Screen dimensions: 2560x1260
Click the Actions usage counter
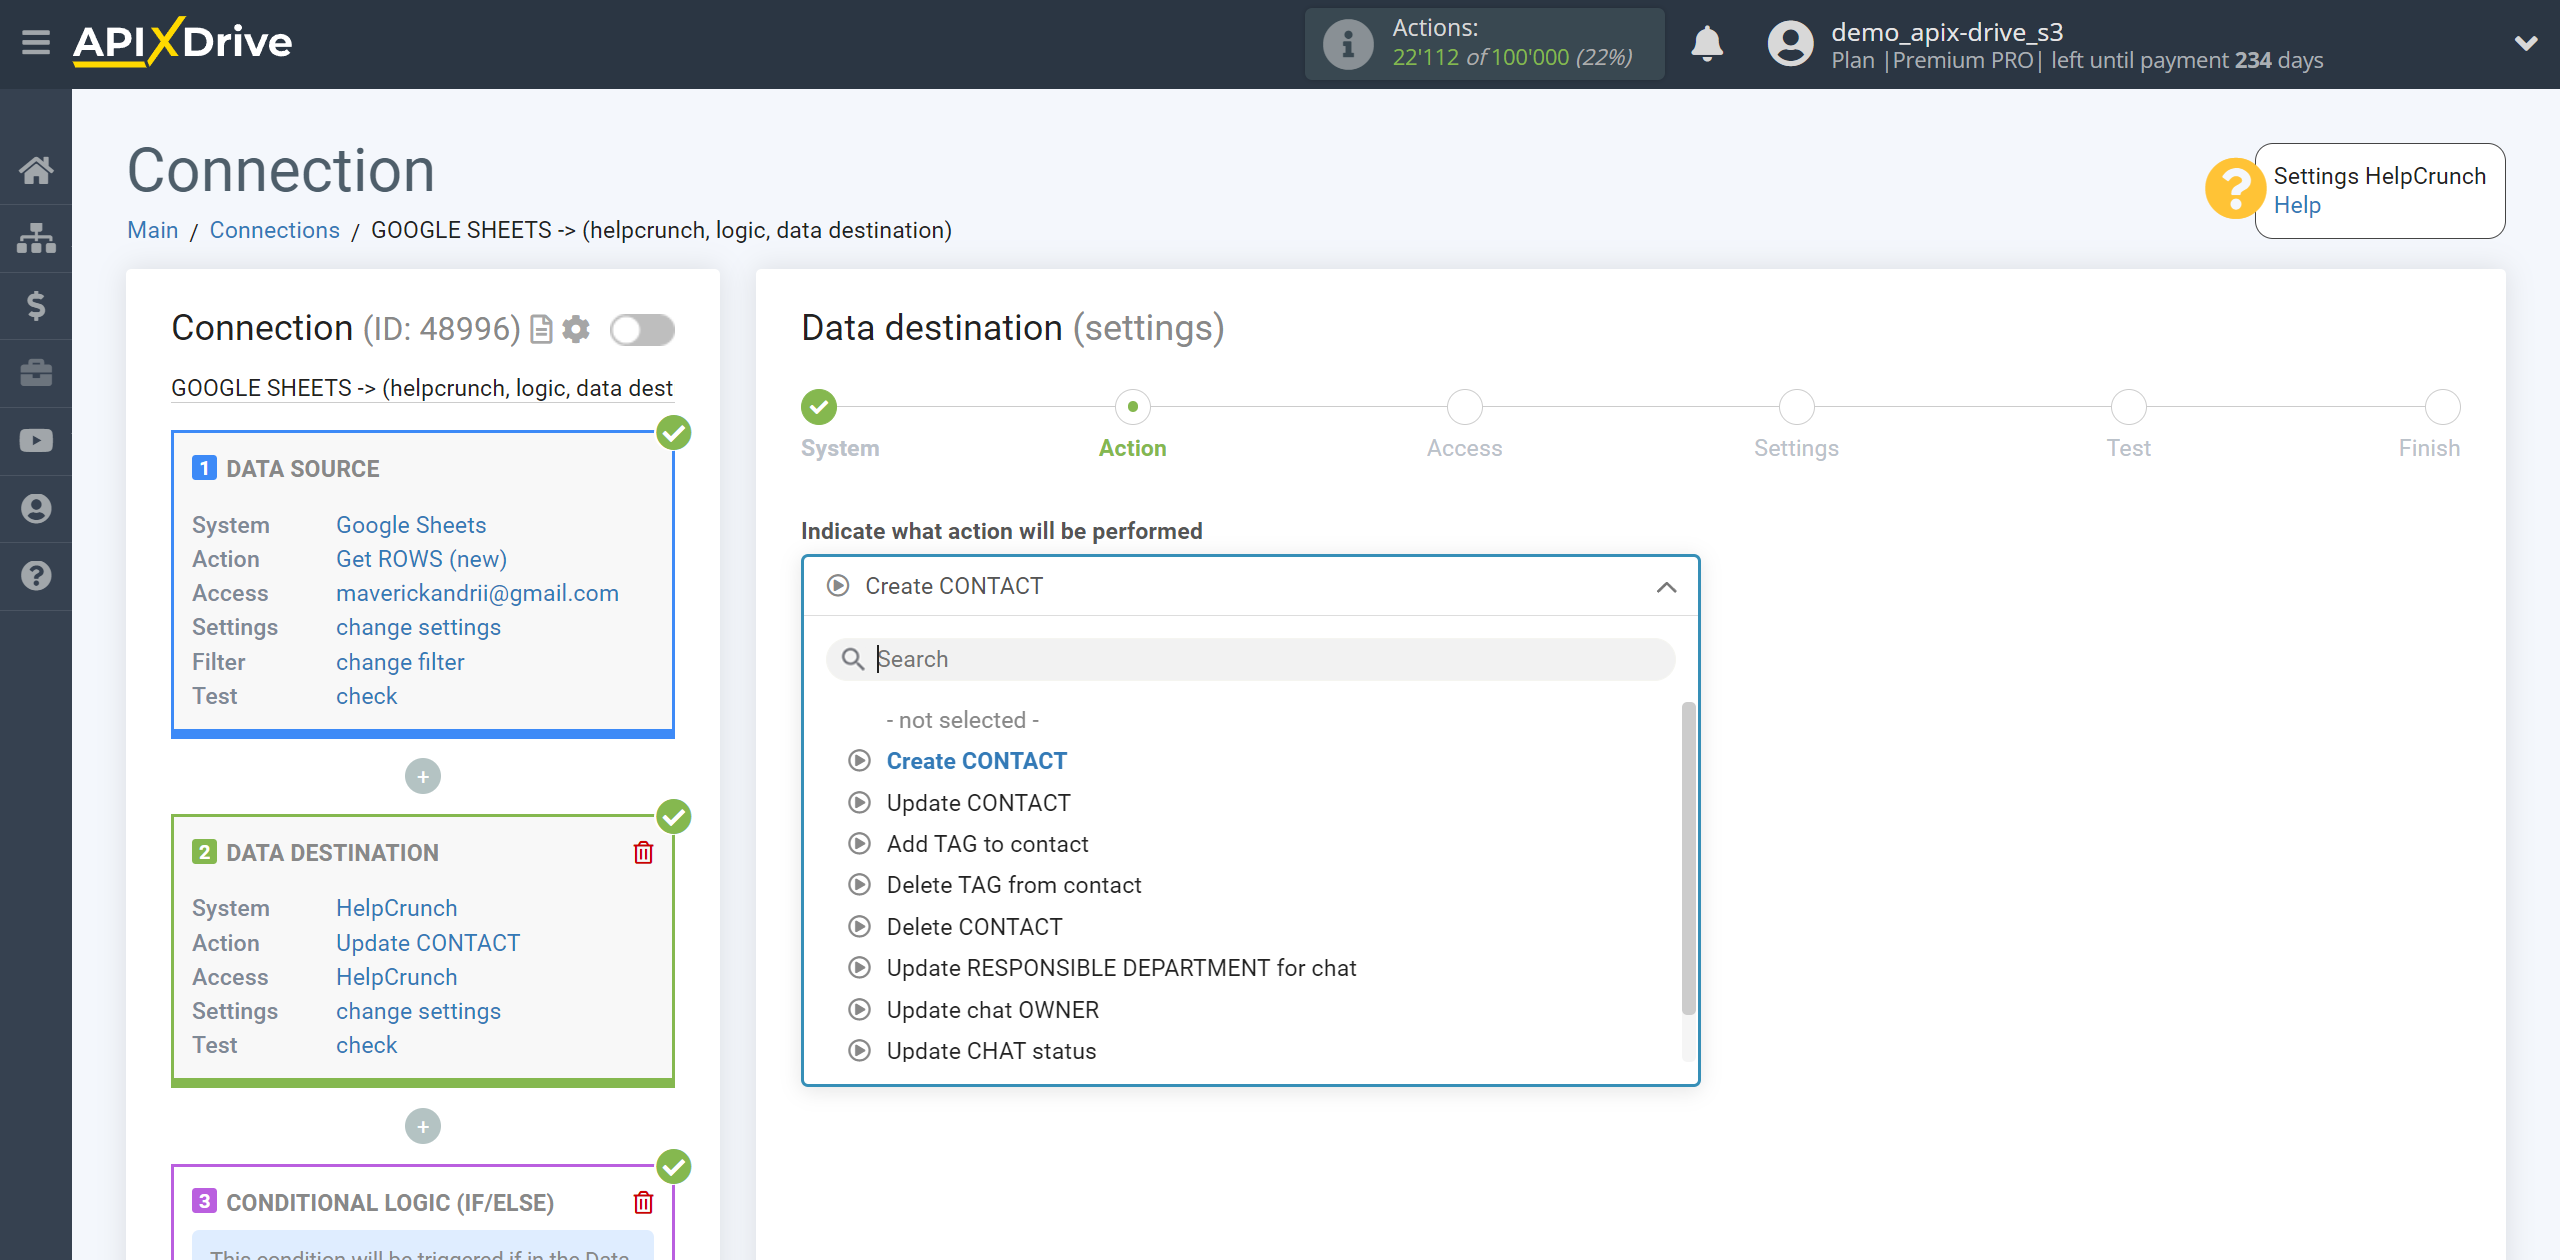1485,44
